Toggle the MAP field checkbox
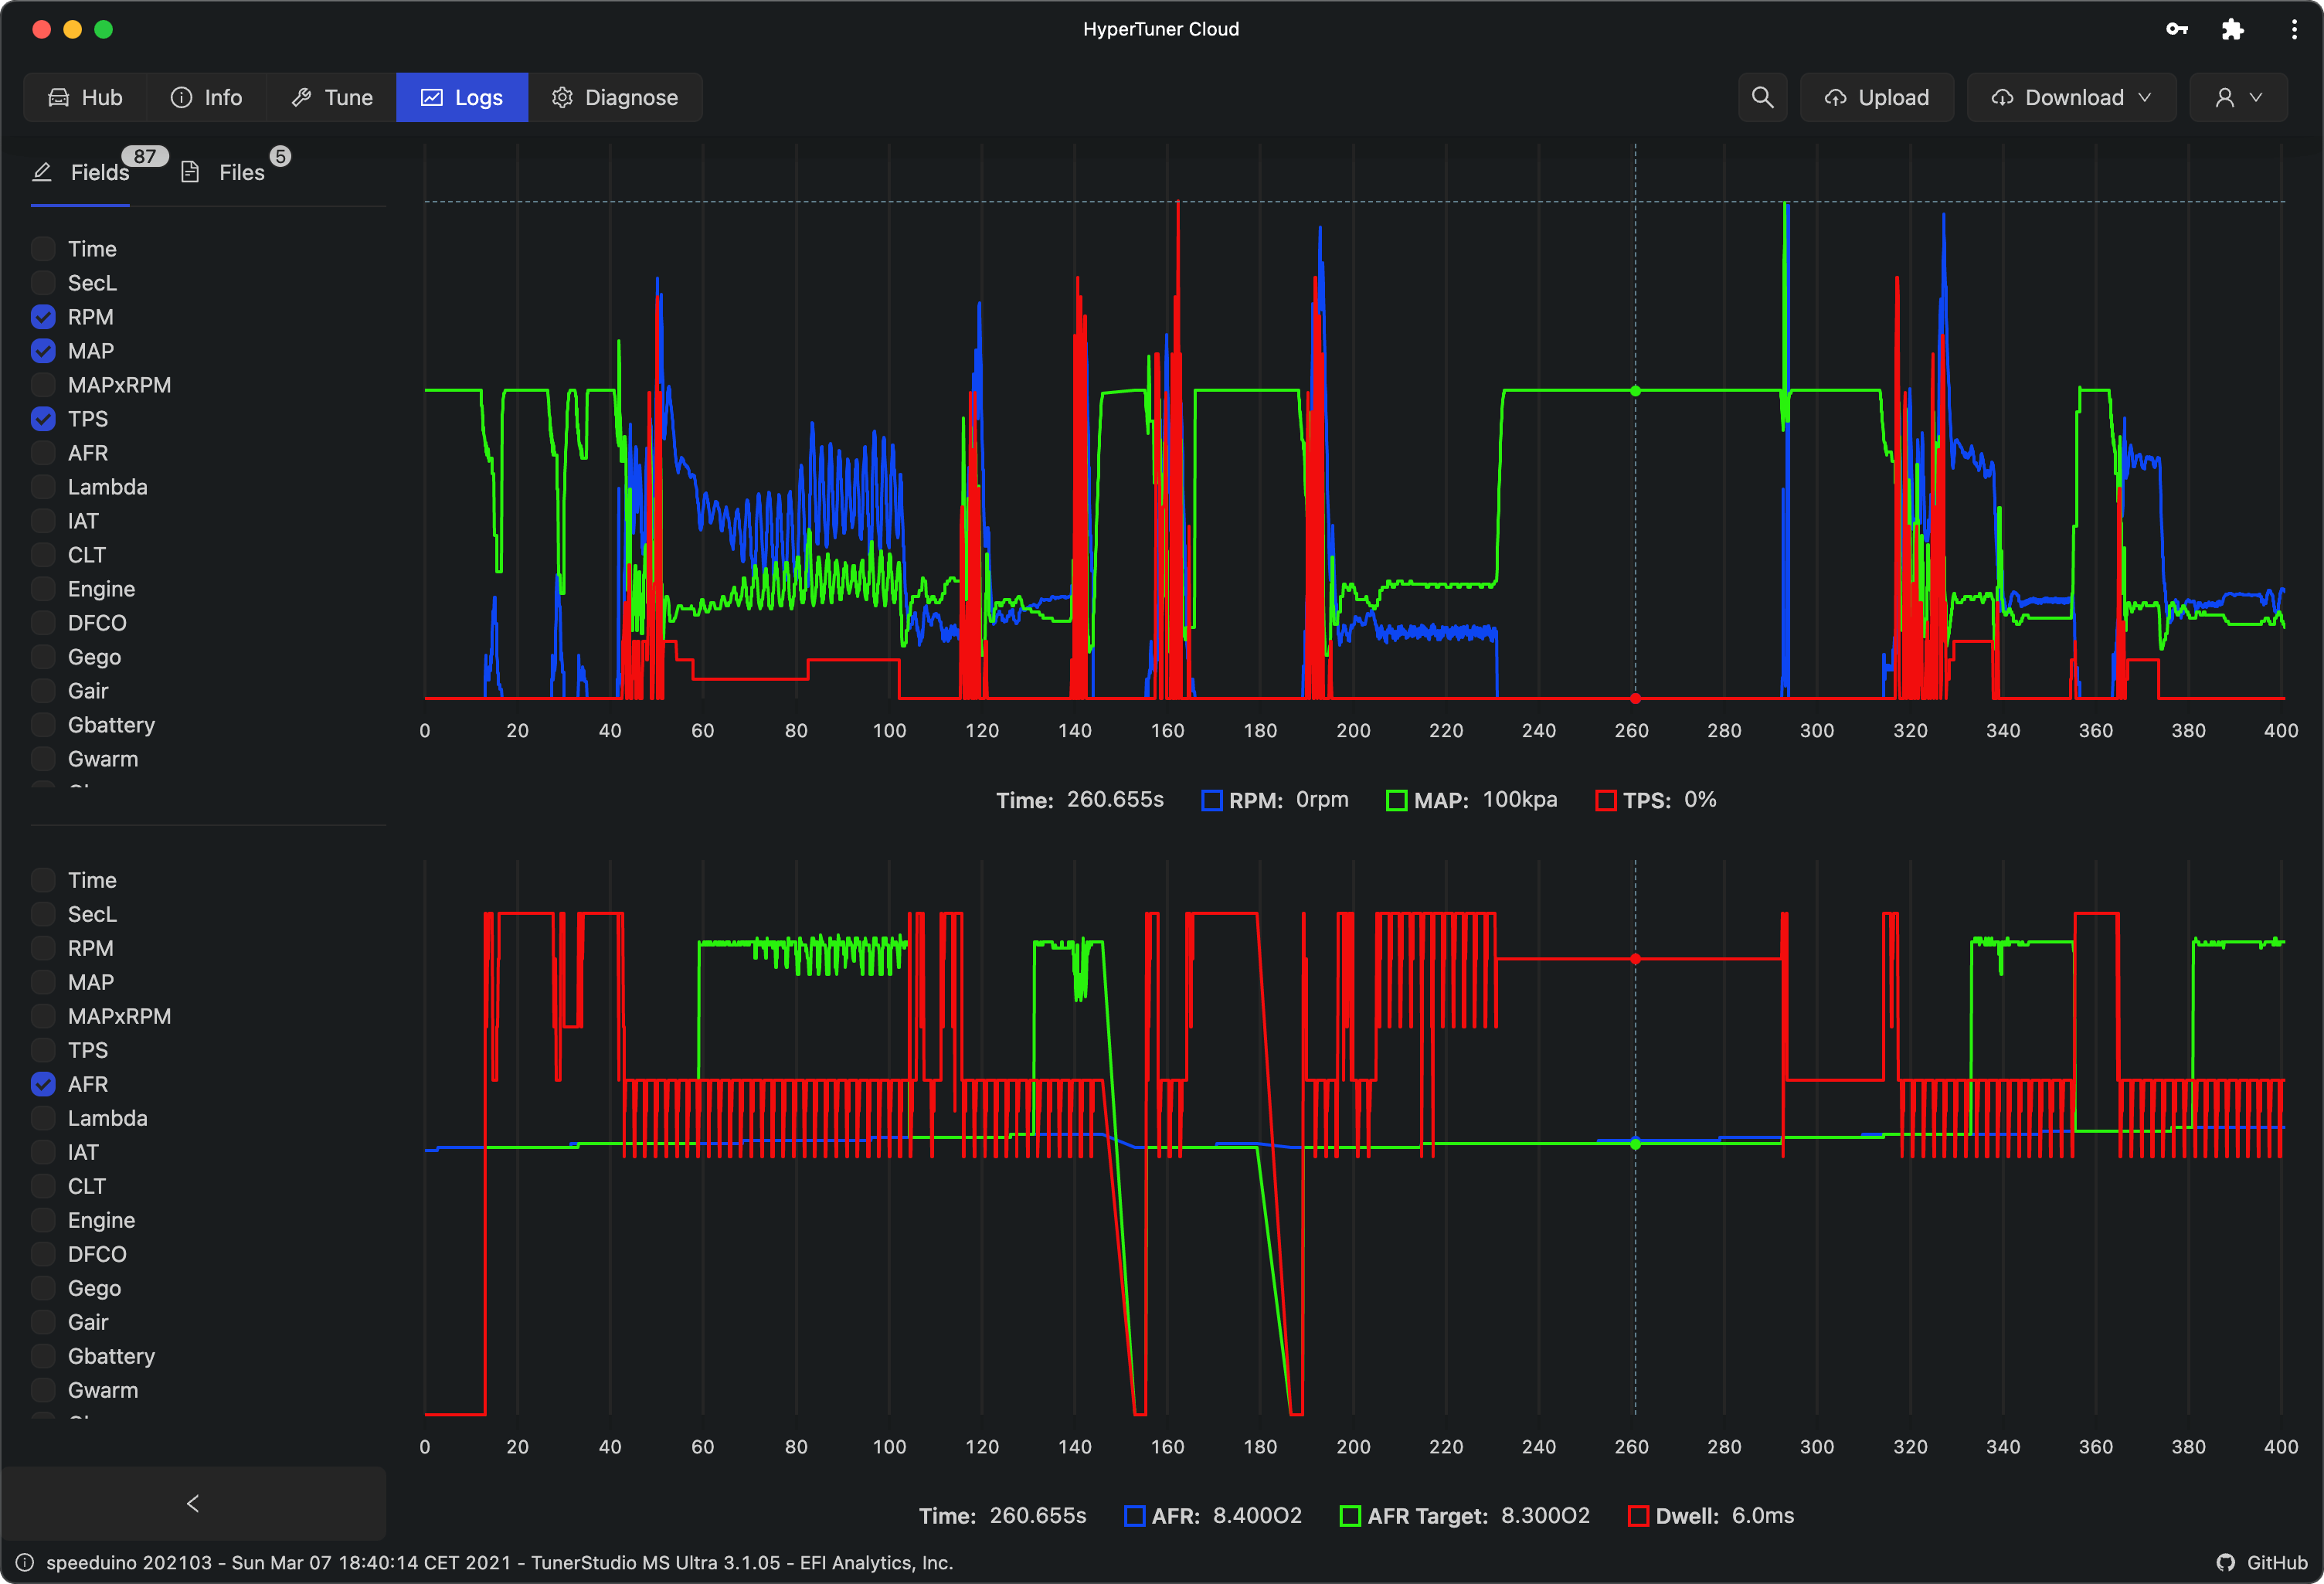Image resolution: width=2324 pixels, height=1584 pixels. pyautogui.click(x=42, y=352)
